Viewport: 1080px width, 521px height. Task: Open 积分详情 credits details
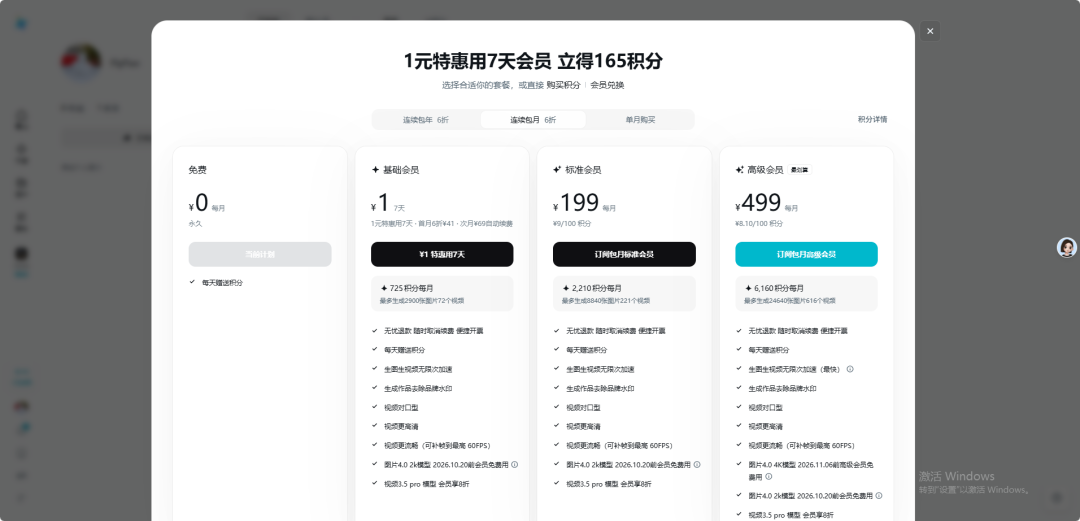point(872,119)
